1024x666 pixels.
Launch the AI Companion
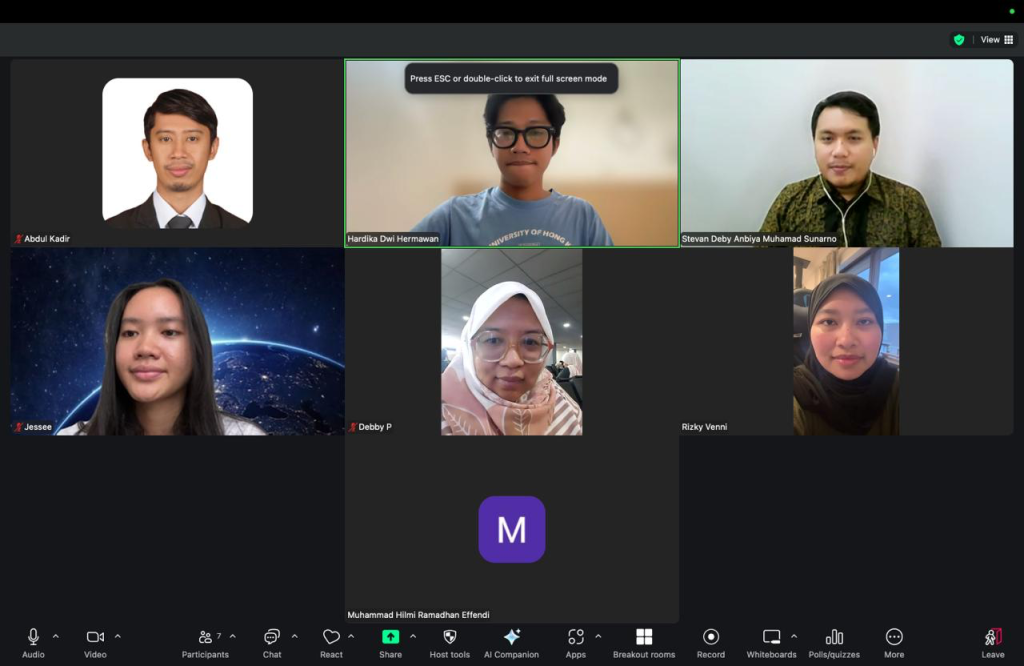511,642
